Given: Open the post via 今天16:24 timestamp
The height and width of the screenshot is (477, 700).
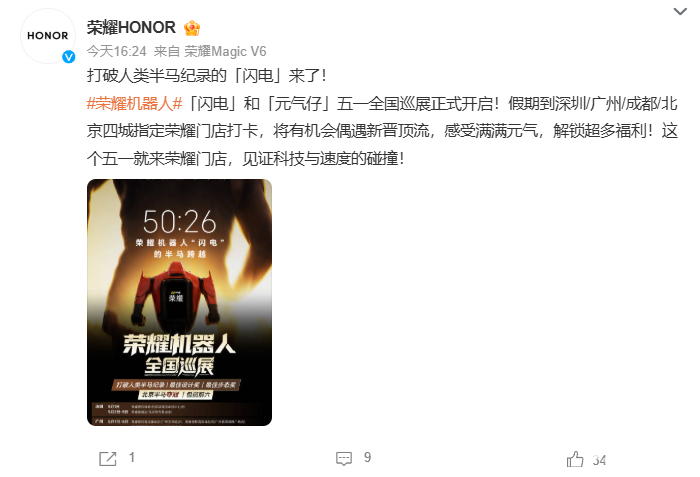Looking at the screenshot, I should coord(117,51).
